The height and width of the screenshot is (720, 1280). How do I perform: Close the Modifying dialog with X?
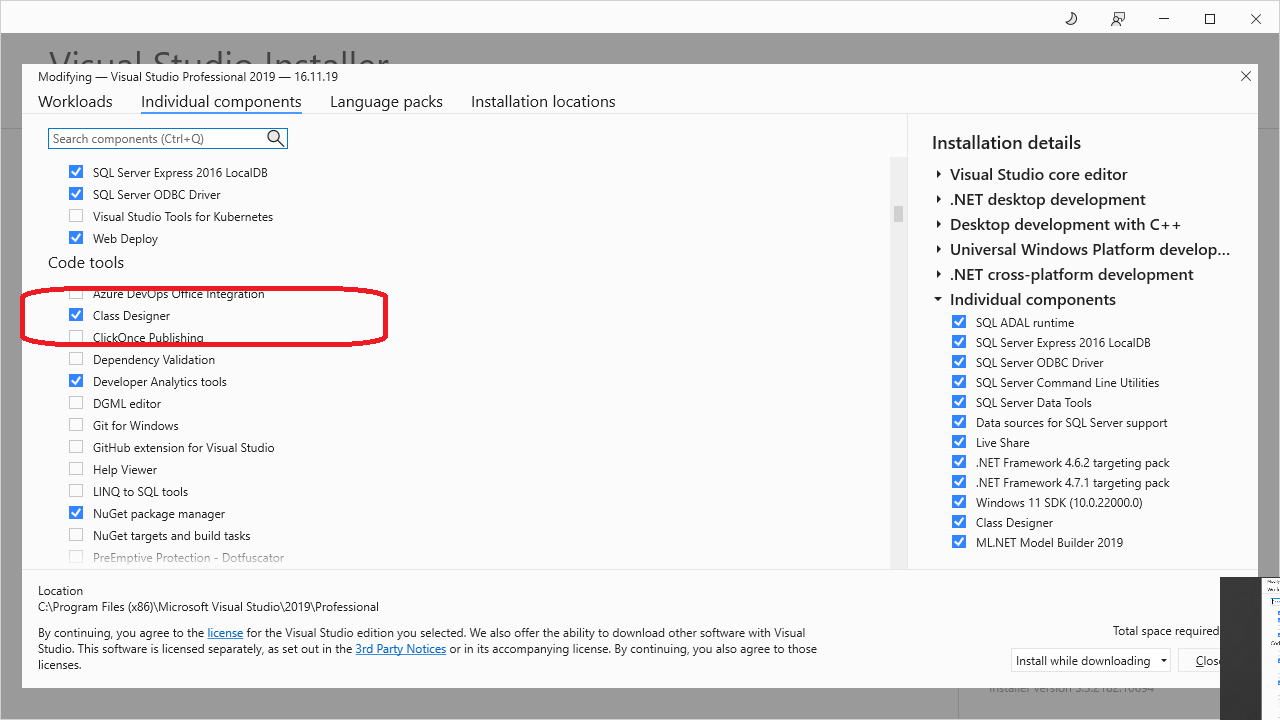[x=1246, y=76]
